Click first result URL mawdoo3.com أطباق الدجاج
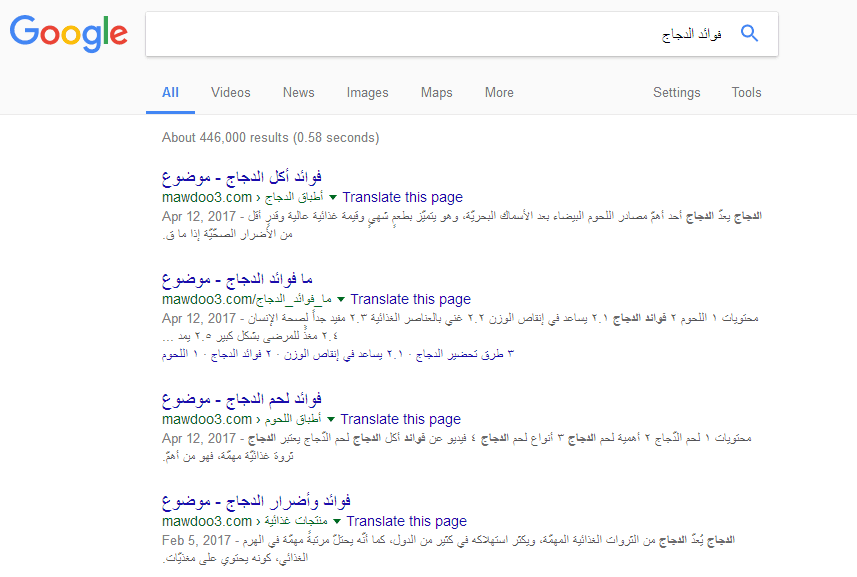Viewport: 857px width, 577px height. click(x=243, y=197)
